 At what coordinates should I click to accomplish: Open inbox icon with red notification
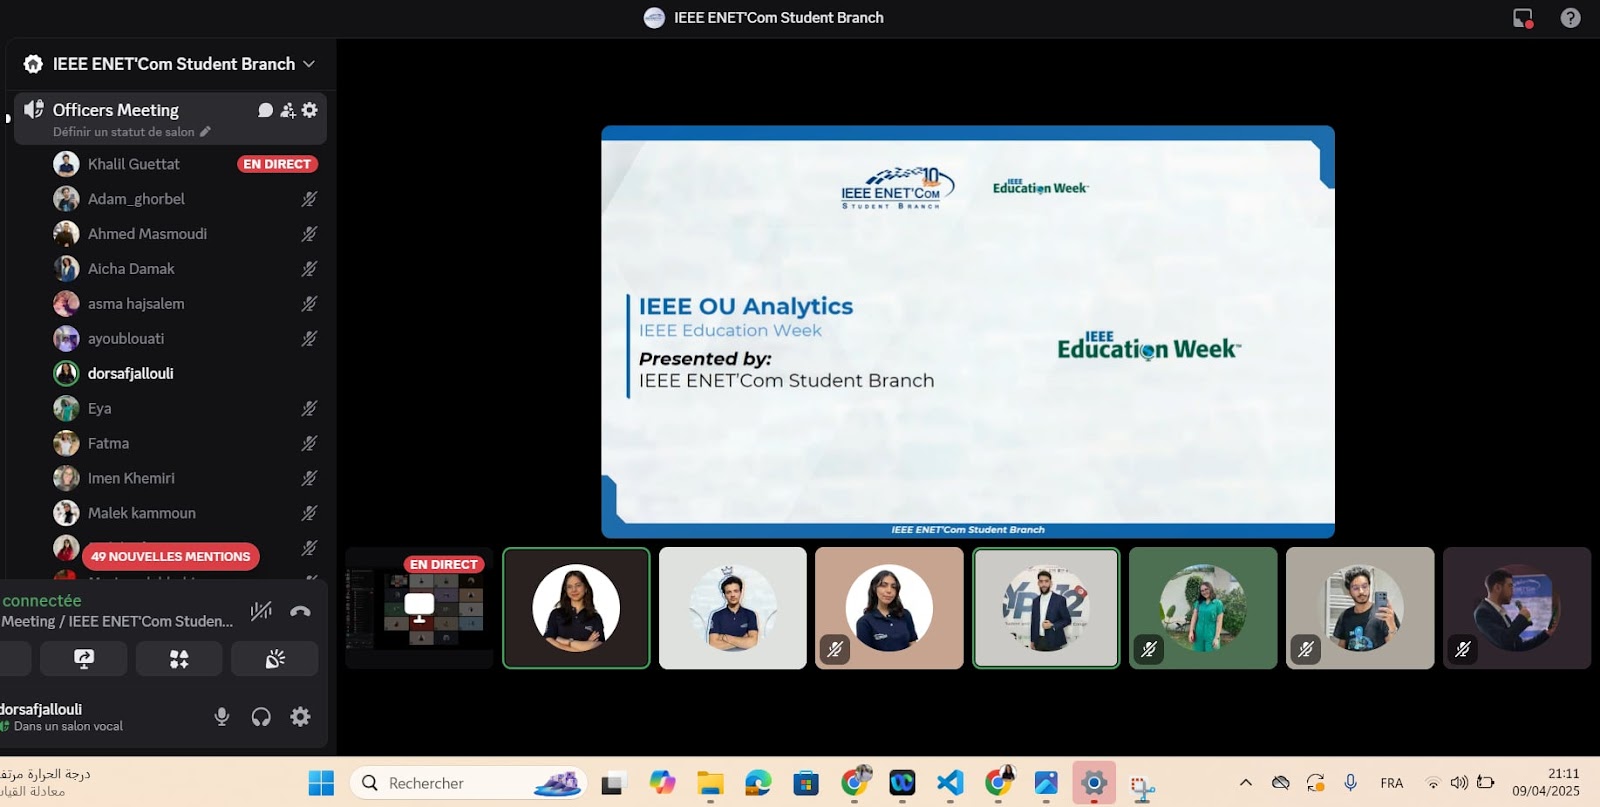click(1523, 18)
